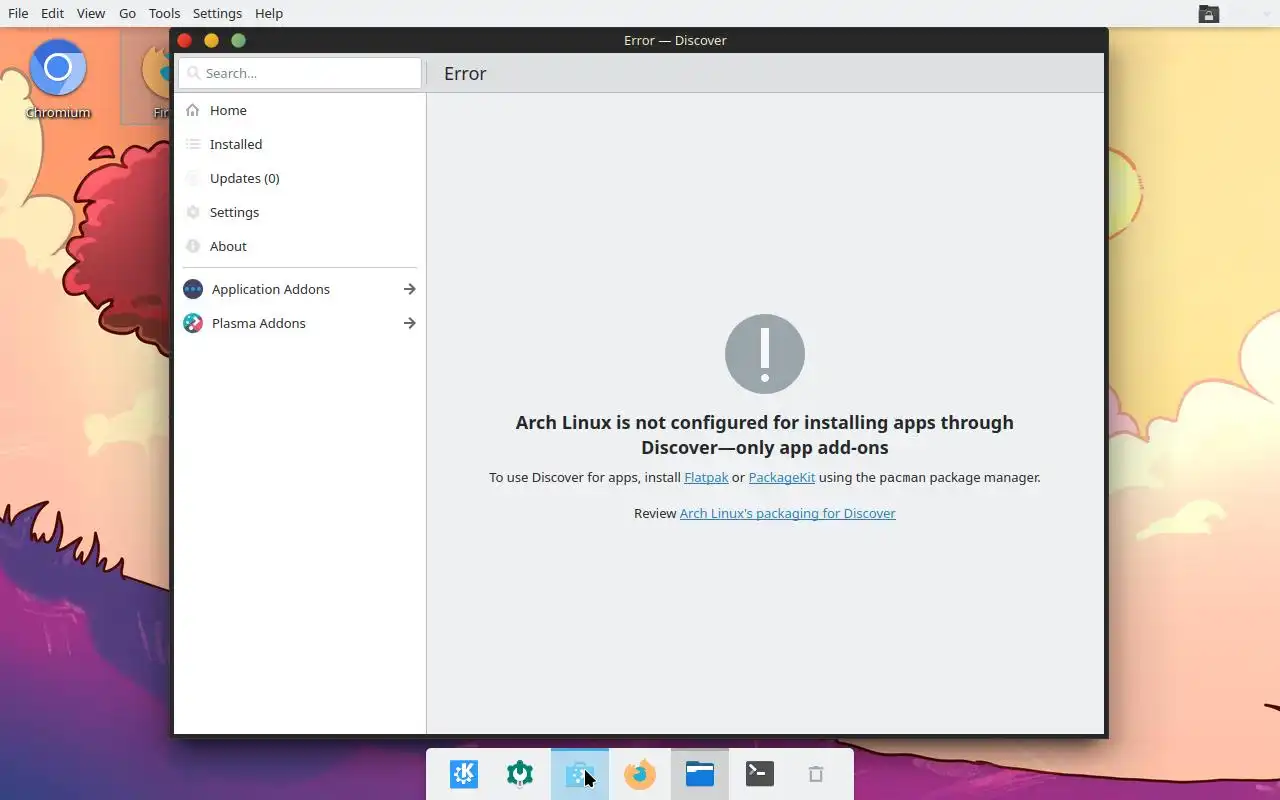The image size is (1280, 800).
Task: Open Arch Linux's packaging for Discover link
Action: point(788,513)
